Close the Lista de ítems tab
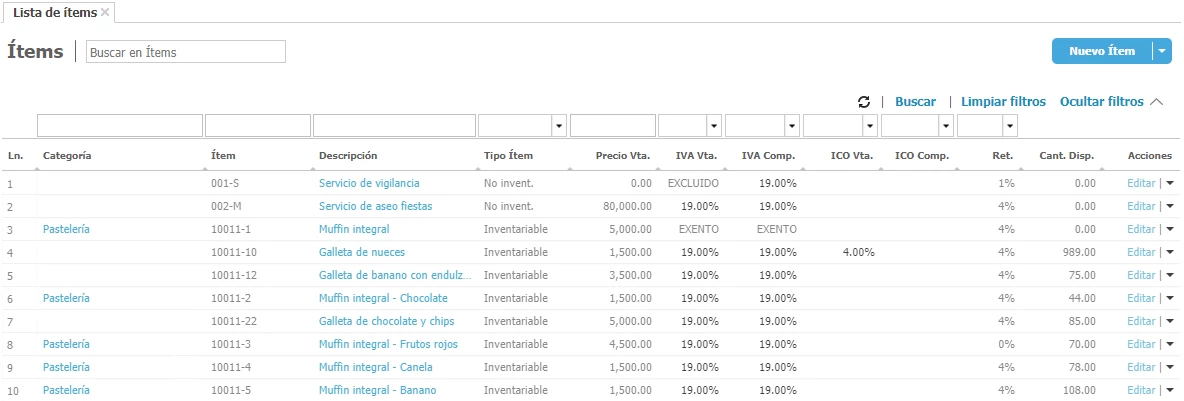 click(x=105, y=12)
